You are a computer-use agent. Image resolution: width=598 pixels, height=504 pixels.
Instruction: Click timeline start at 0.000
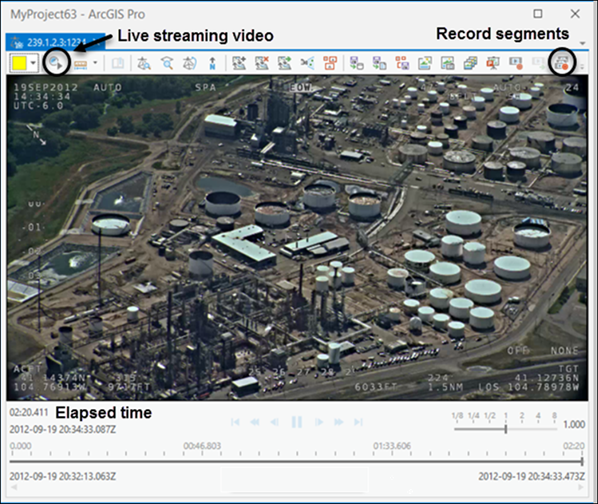(20, 446)
